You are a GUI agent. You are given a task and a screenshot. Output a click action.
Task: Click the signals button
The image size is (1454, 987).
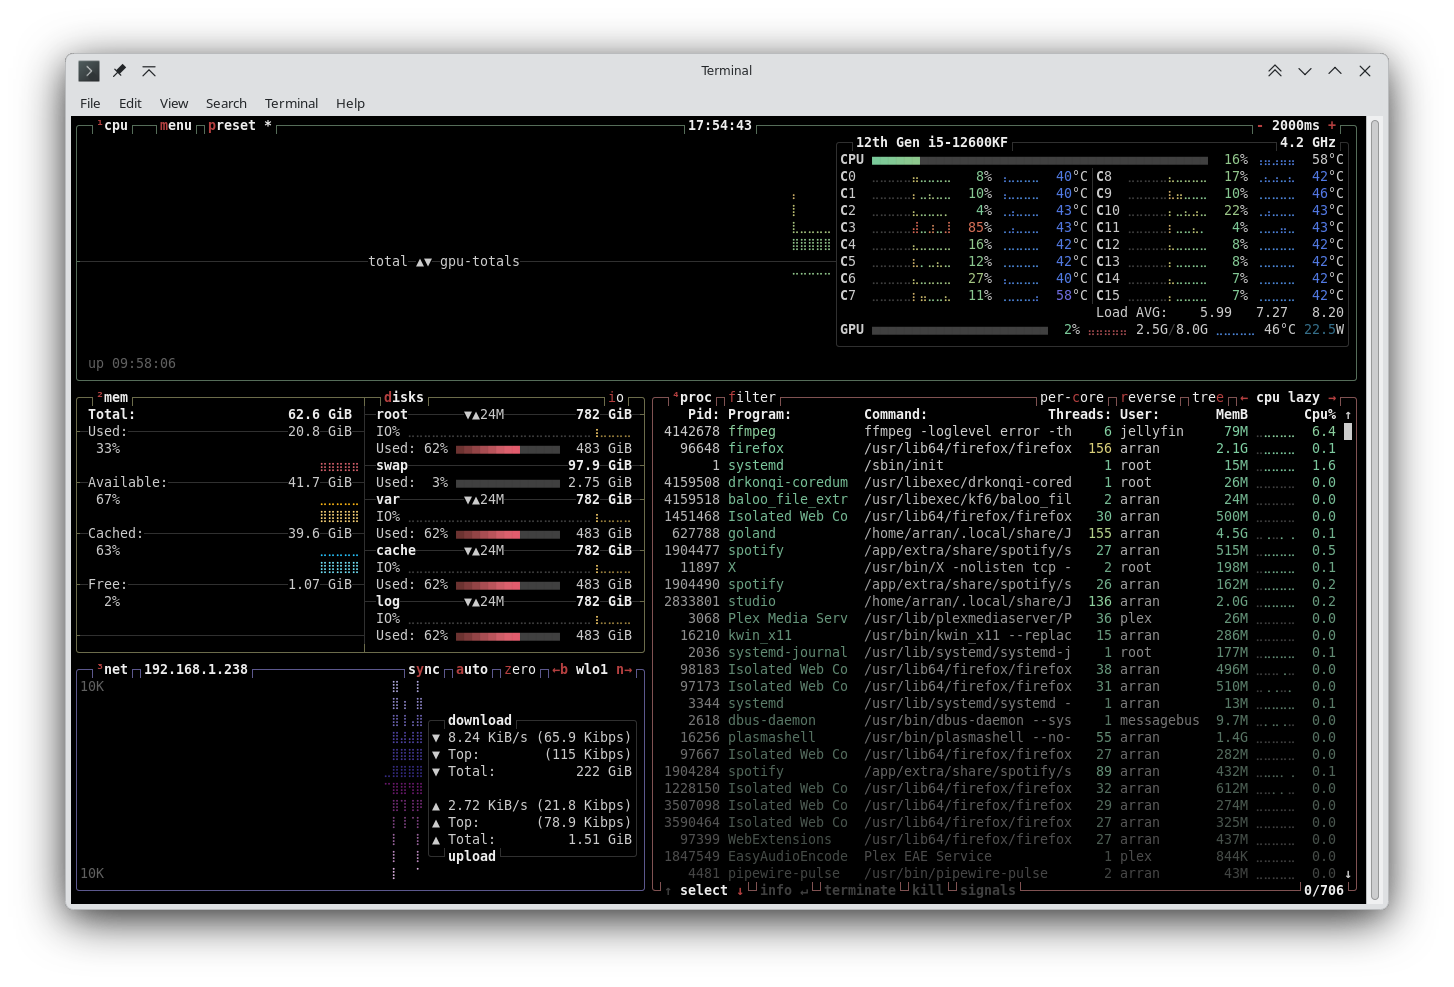(988, 891)
